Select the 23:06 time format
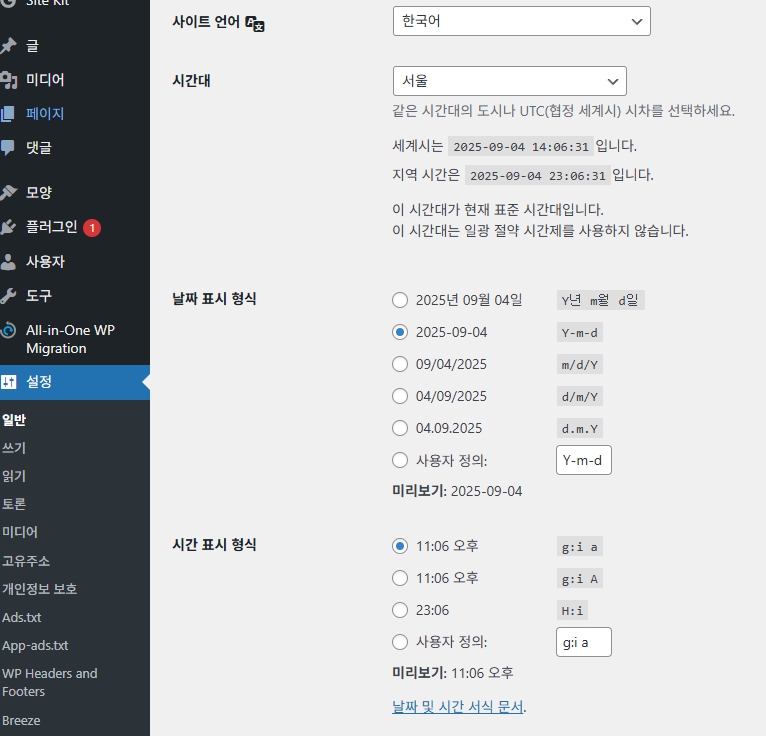The width and height of the screenshot is (766, 736). pos(400,610)
